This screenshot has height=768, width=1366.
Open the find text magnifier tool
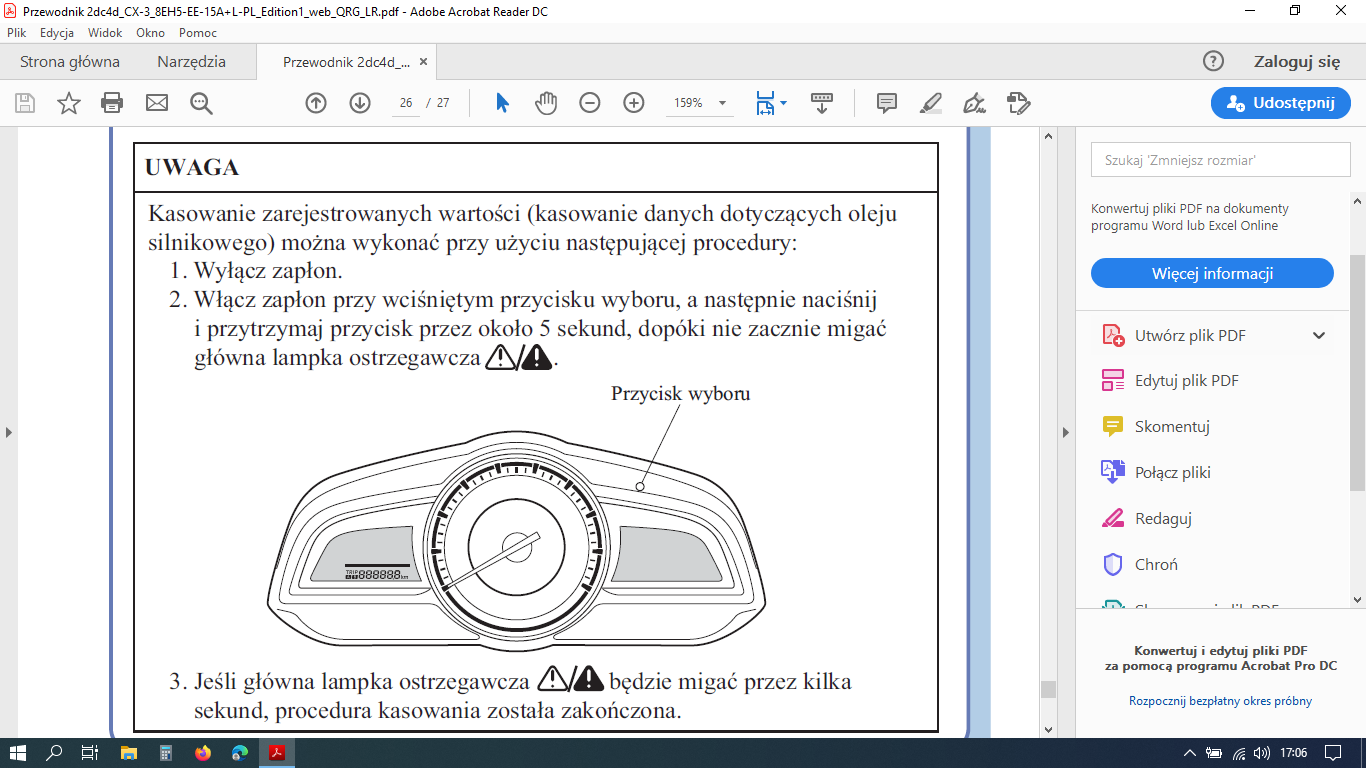click(201, 103)
